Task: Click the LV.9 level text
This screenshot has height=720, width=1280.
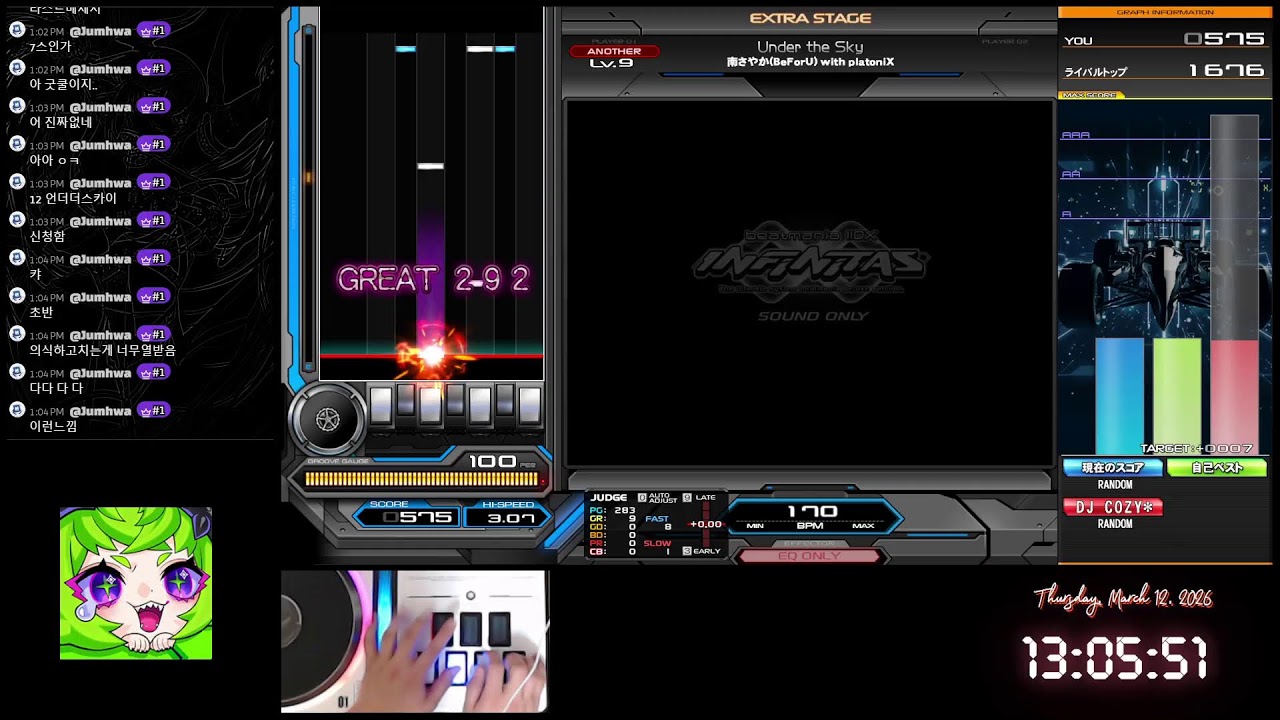Action: click(x=611, y=63)
